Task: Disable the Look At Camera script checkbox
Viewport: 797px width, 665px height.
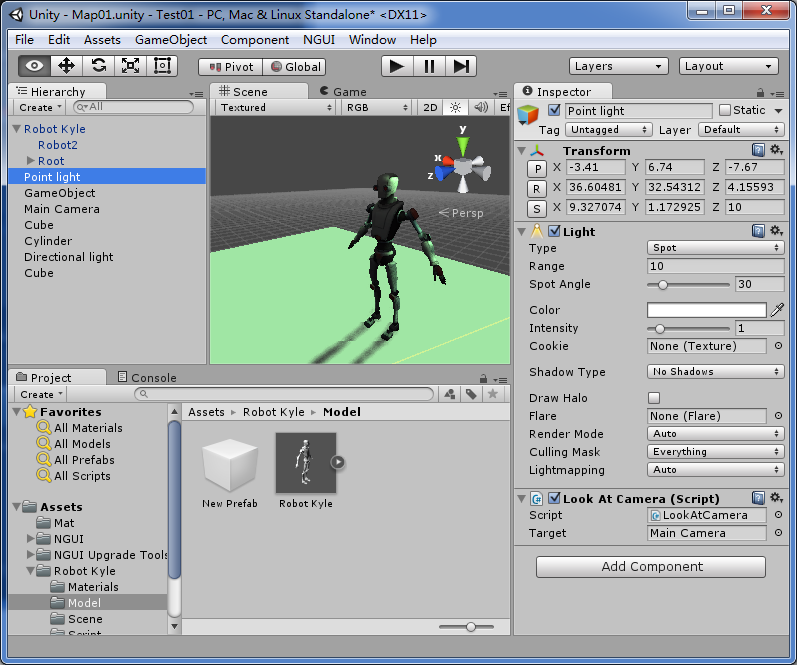Action: pyautogui.click(x=555, y=498)
